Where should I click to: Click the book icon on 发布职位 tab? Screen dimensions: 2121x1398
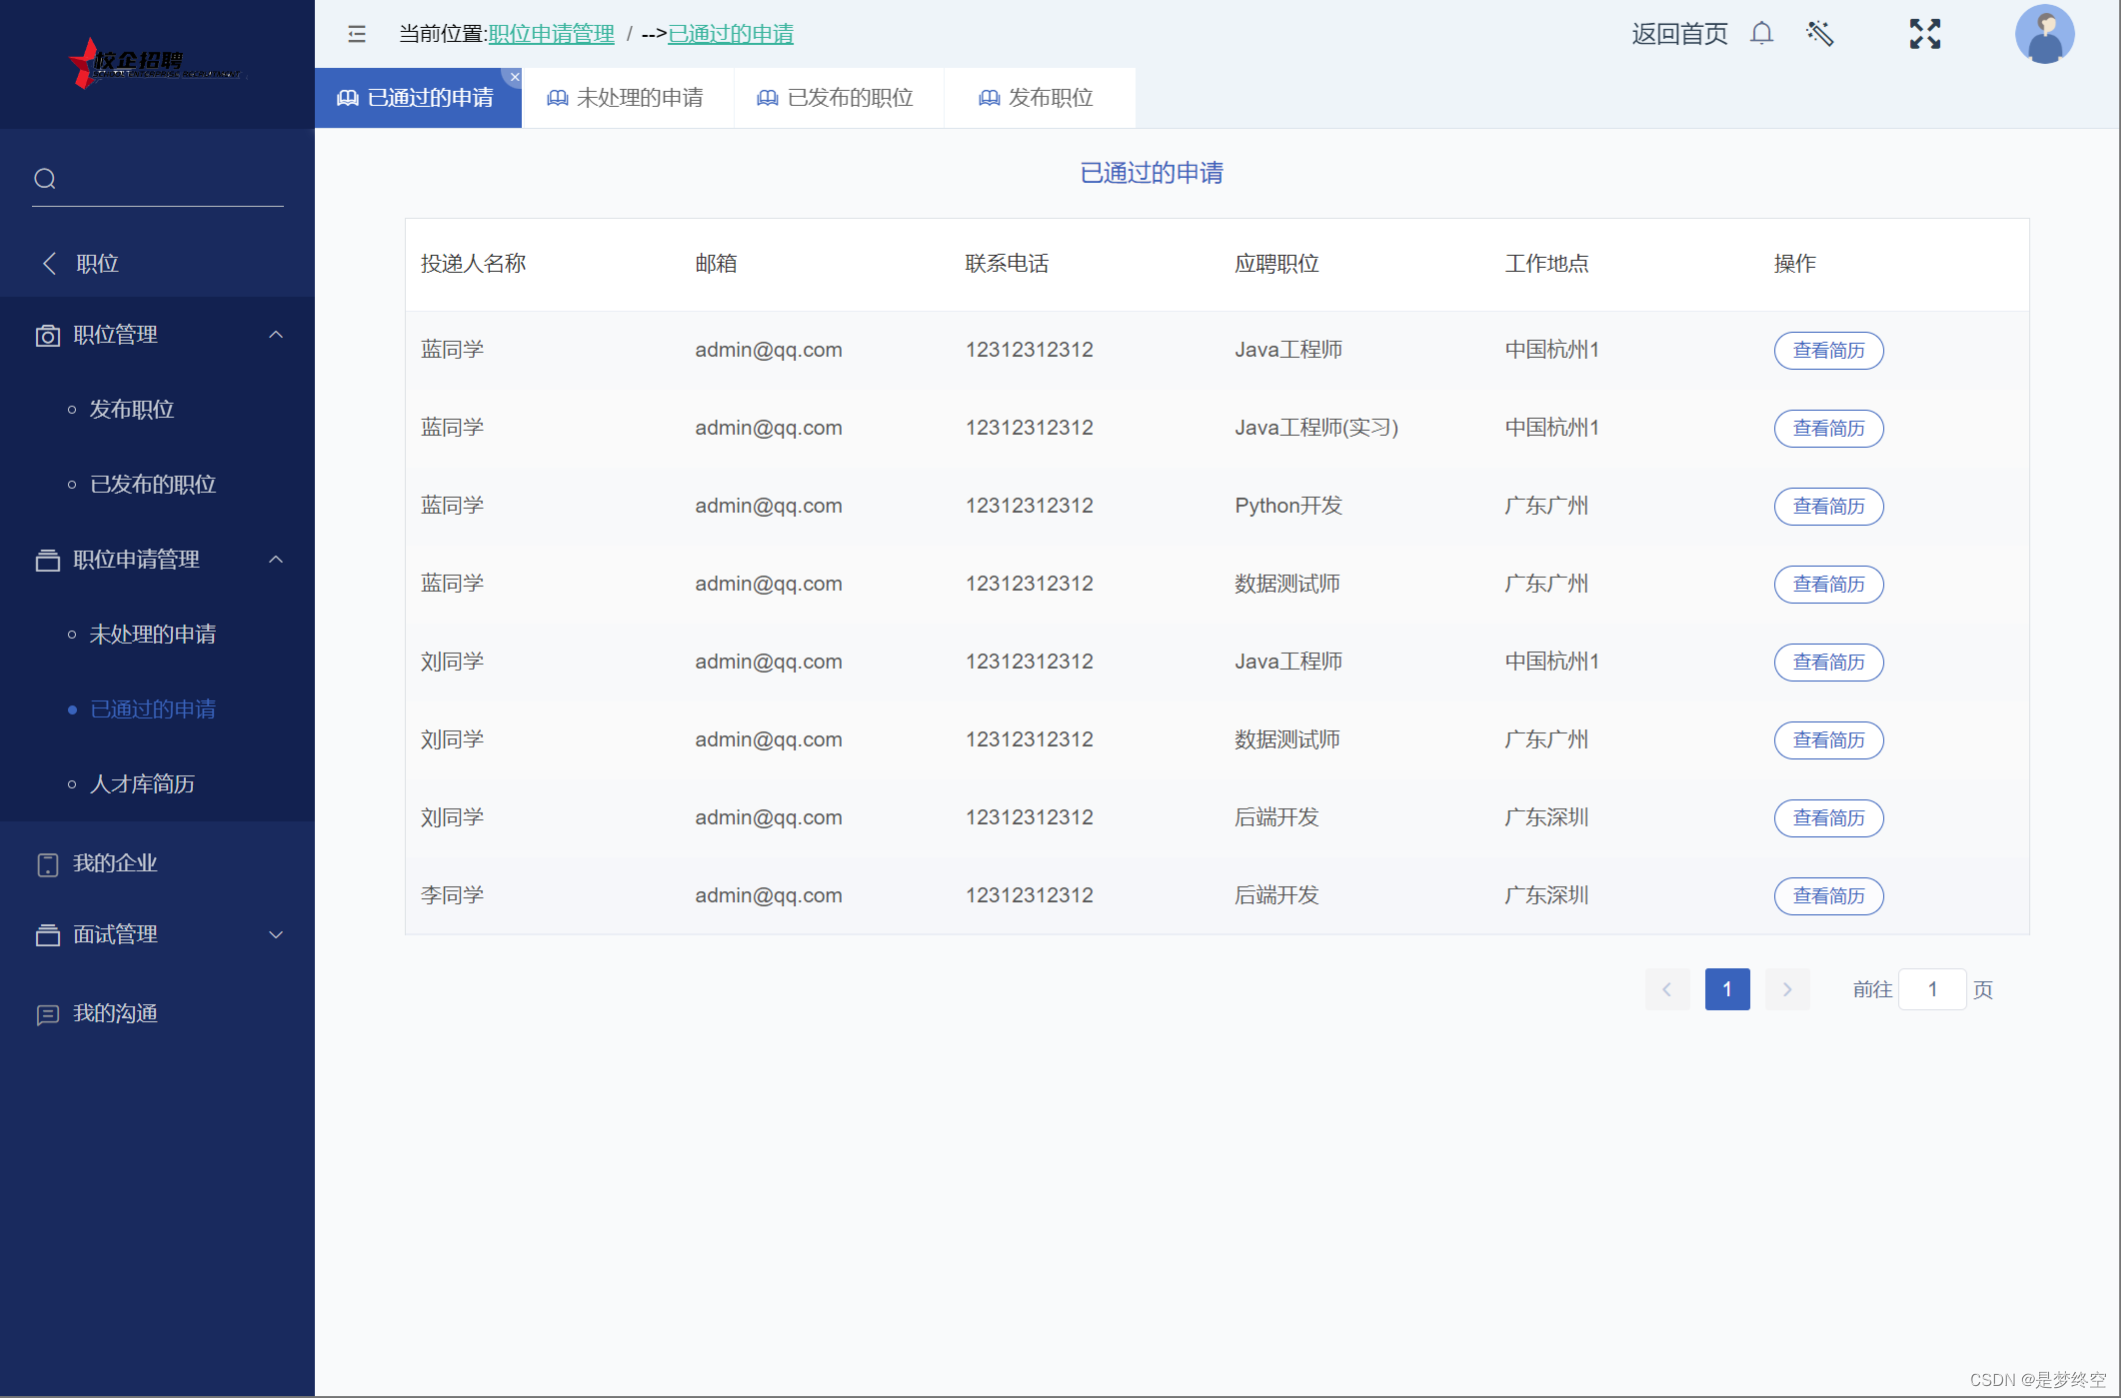coord(989,98)
